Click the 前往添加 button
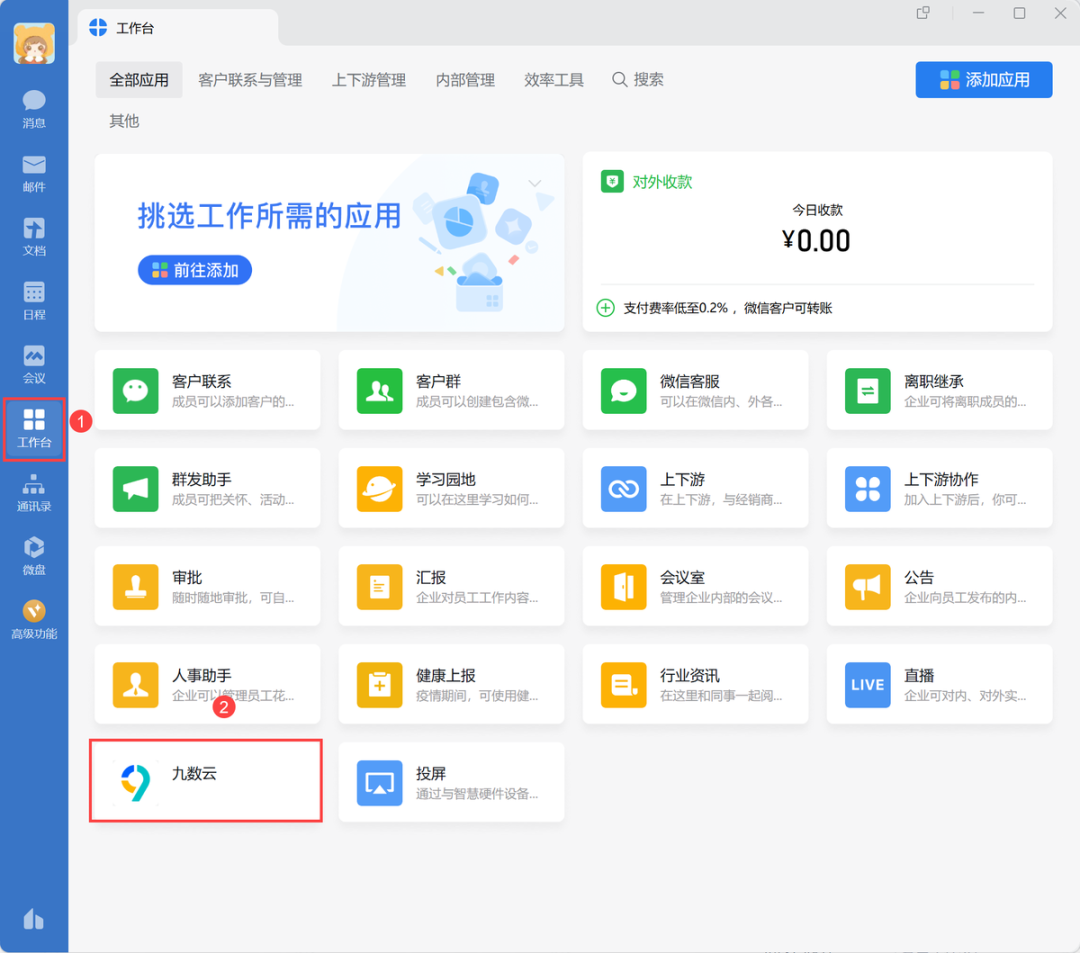Screen dimensions: 1080x953 coord(195,270)
